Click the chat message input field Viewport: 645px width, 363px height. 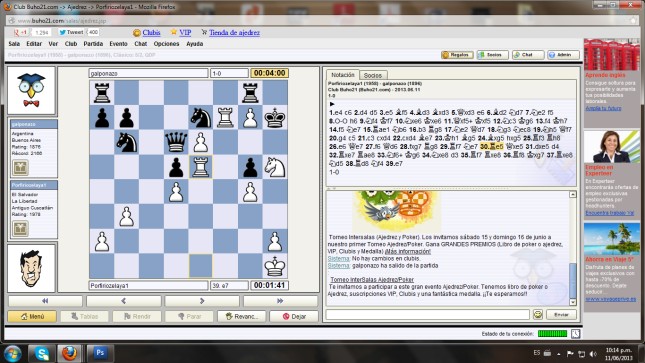click(427, 314)
